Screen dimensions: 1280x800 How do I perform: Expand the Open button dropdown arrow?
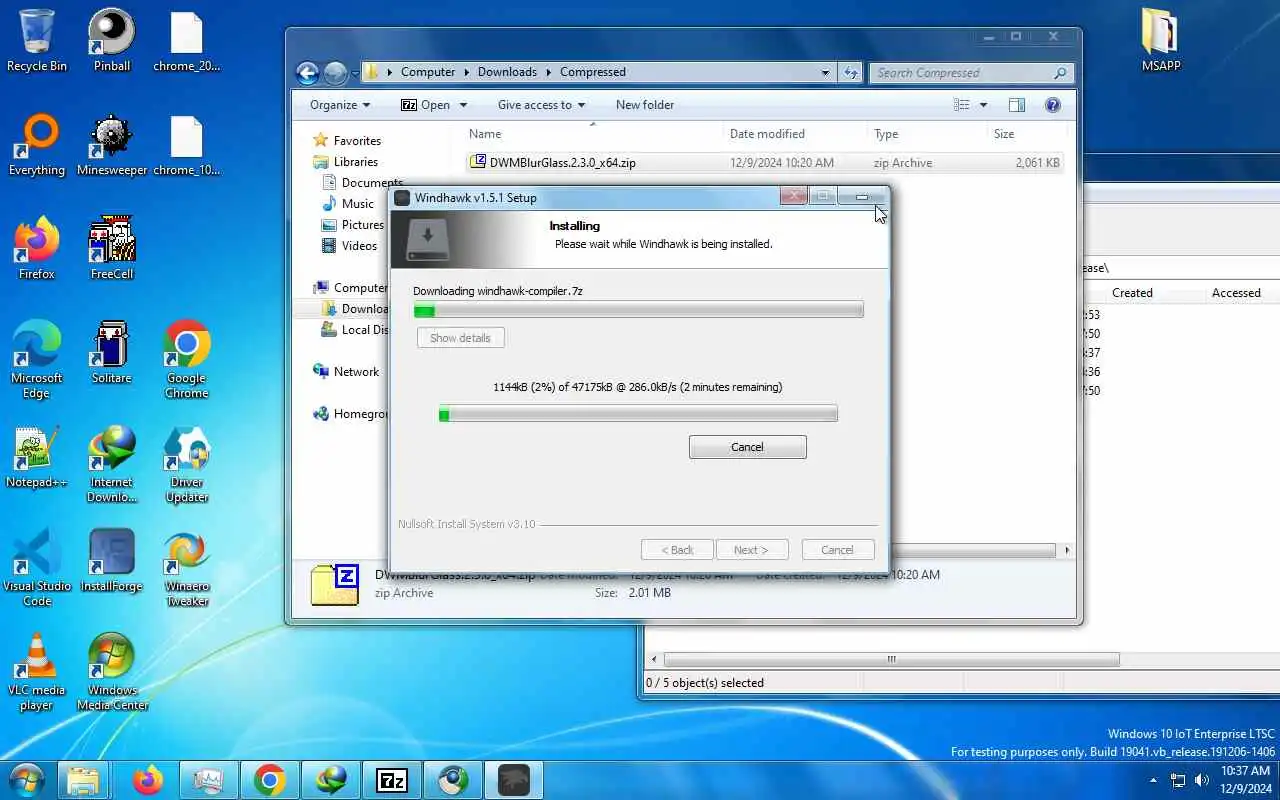click(x=463, y=104)
